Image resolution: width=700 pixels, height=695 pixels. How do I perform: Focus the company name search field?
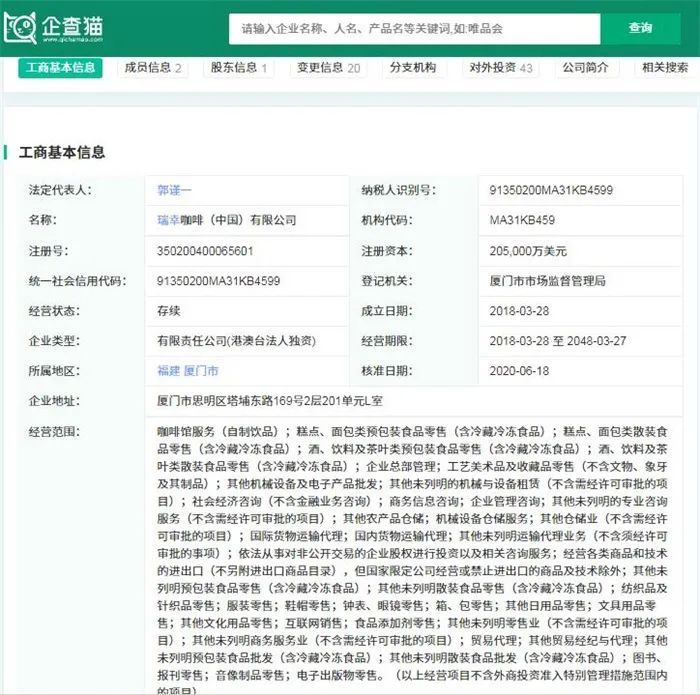(x=414, y=29)
